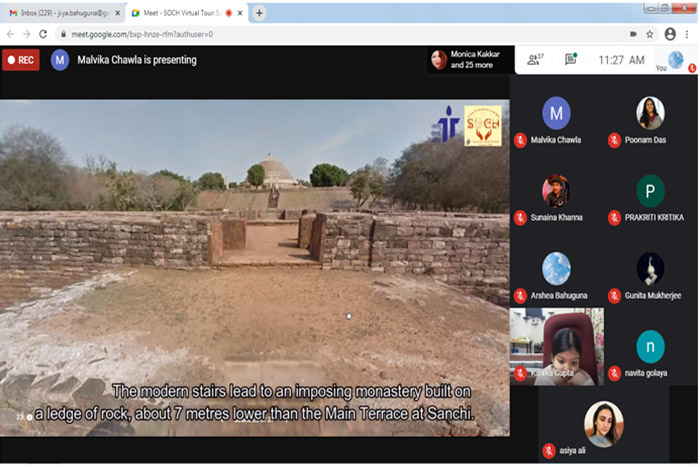Viewport: 700px width, 467px height.
Task: Click the address bar URL
Action: pyautogui.click(x=142, y=34)
